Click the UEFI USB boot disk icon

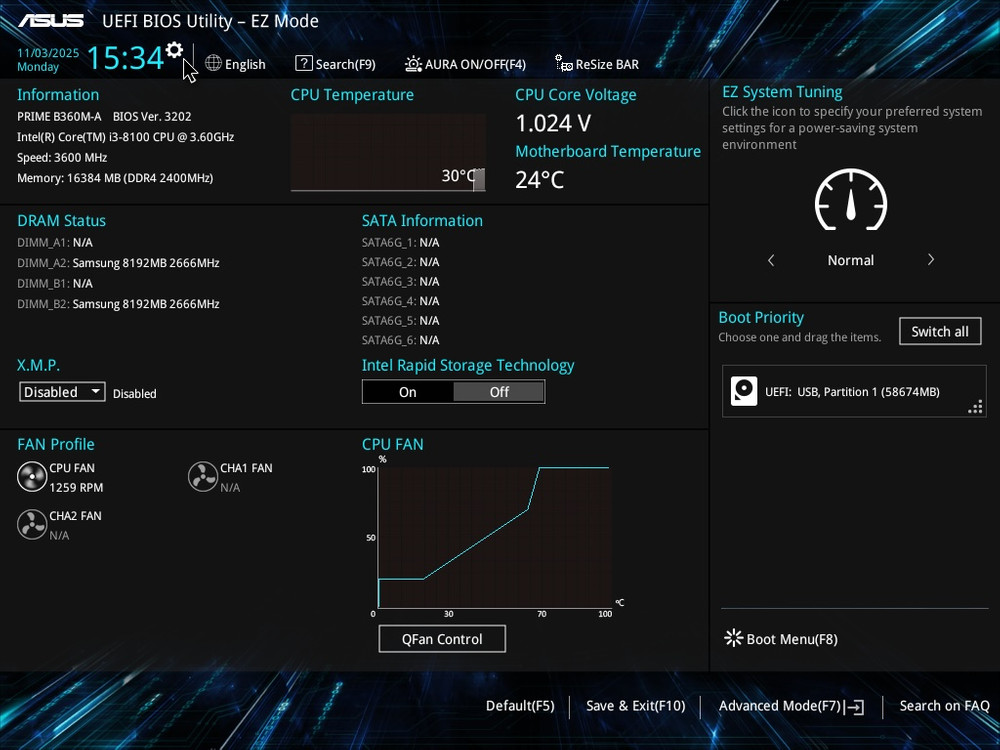pos(744,391)
